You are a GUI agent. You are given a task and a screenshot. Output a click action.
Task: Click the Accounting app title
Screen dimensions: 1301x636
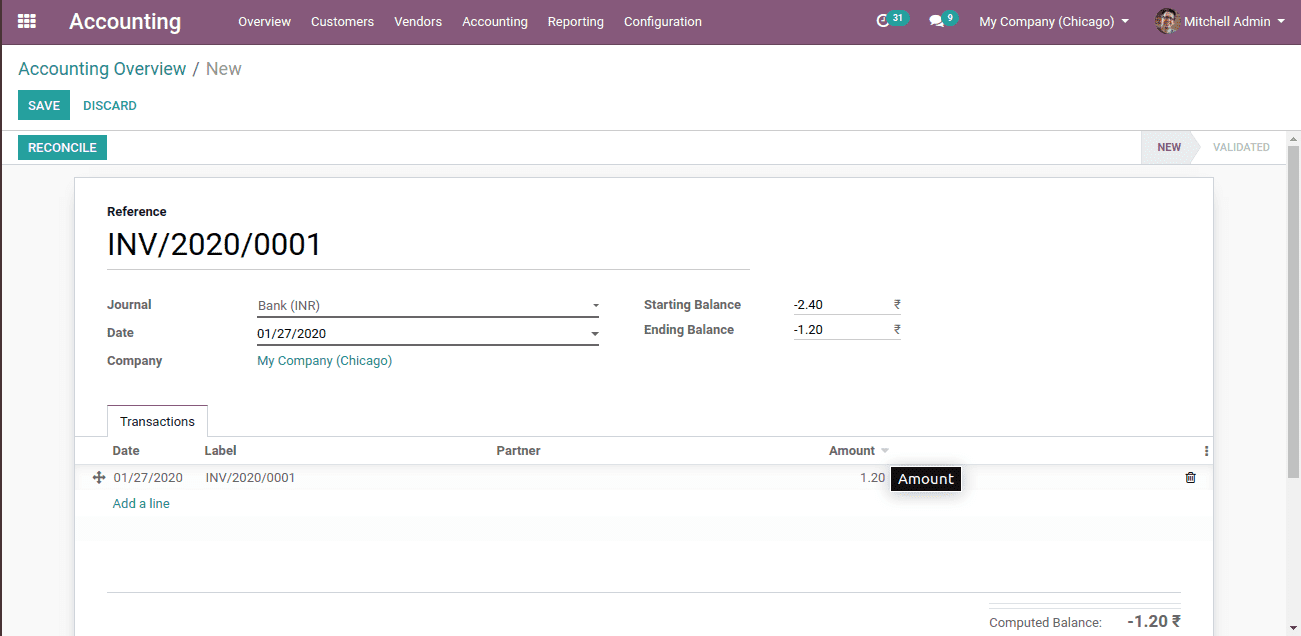point(125,21)
